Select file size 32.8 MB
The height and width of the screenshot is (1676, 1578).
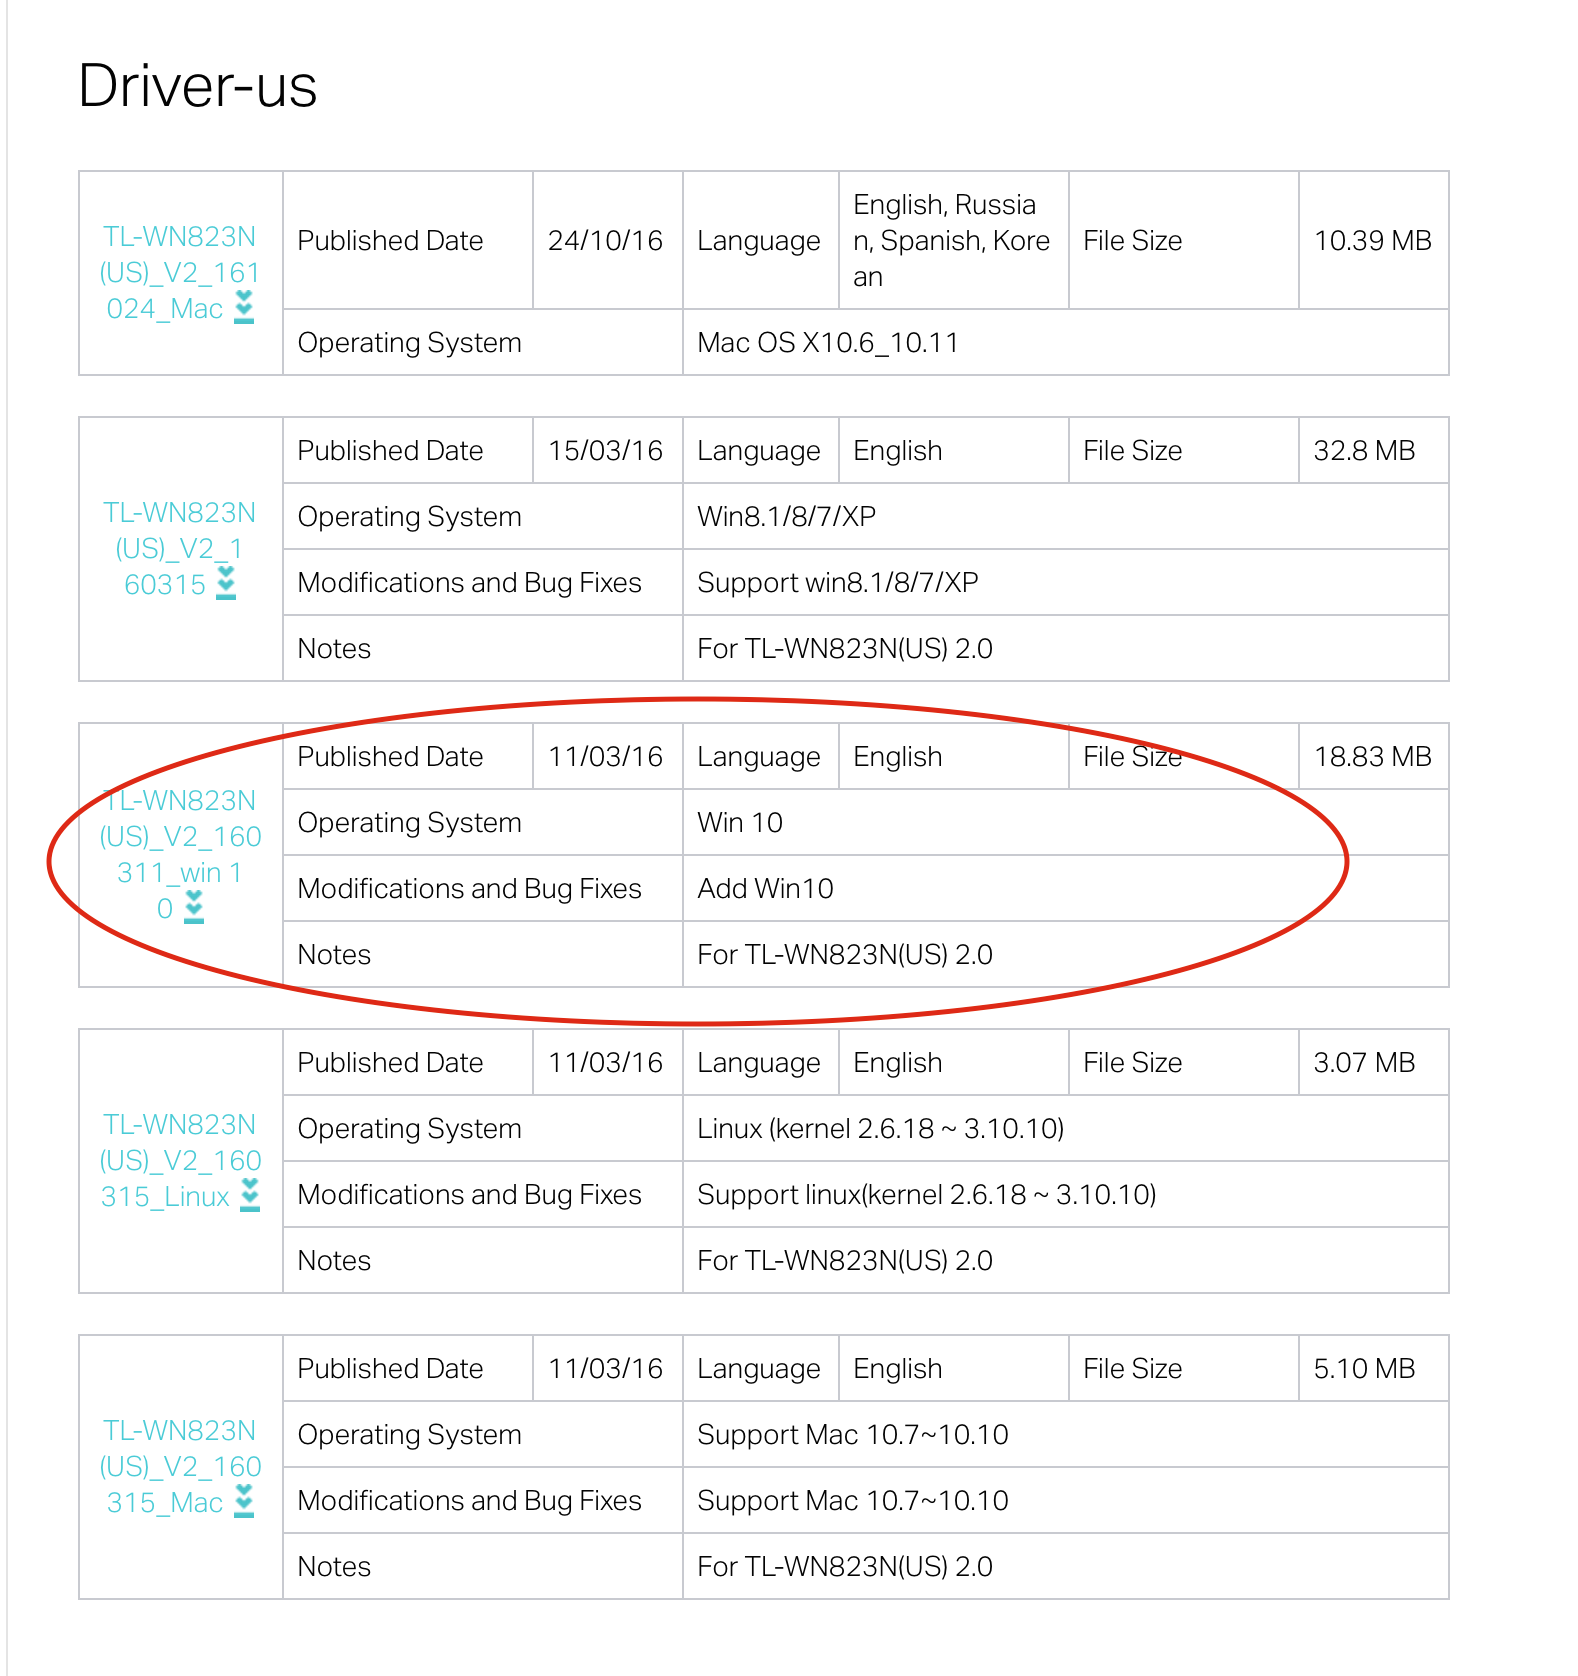(1364, 450)
